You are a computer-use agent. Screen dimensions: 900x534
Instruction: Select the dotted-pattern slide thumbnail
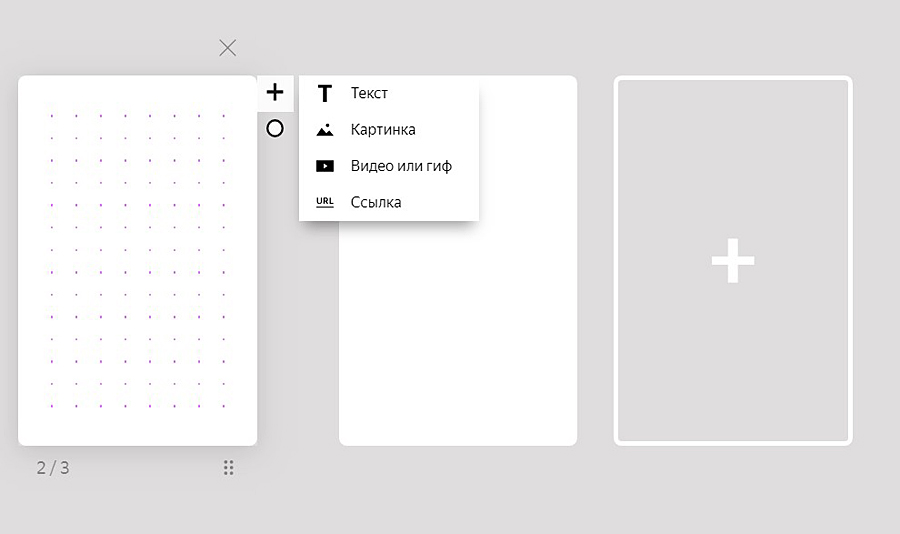coord(137,260)
